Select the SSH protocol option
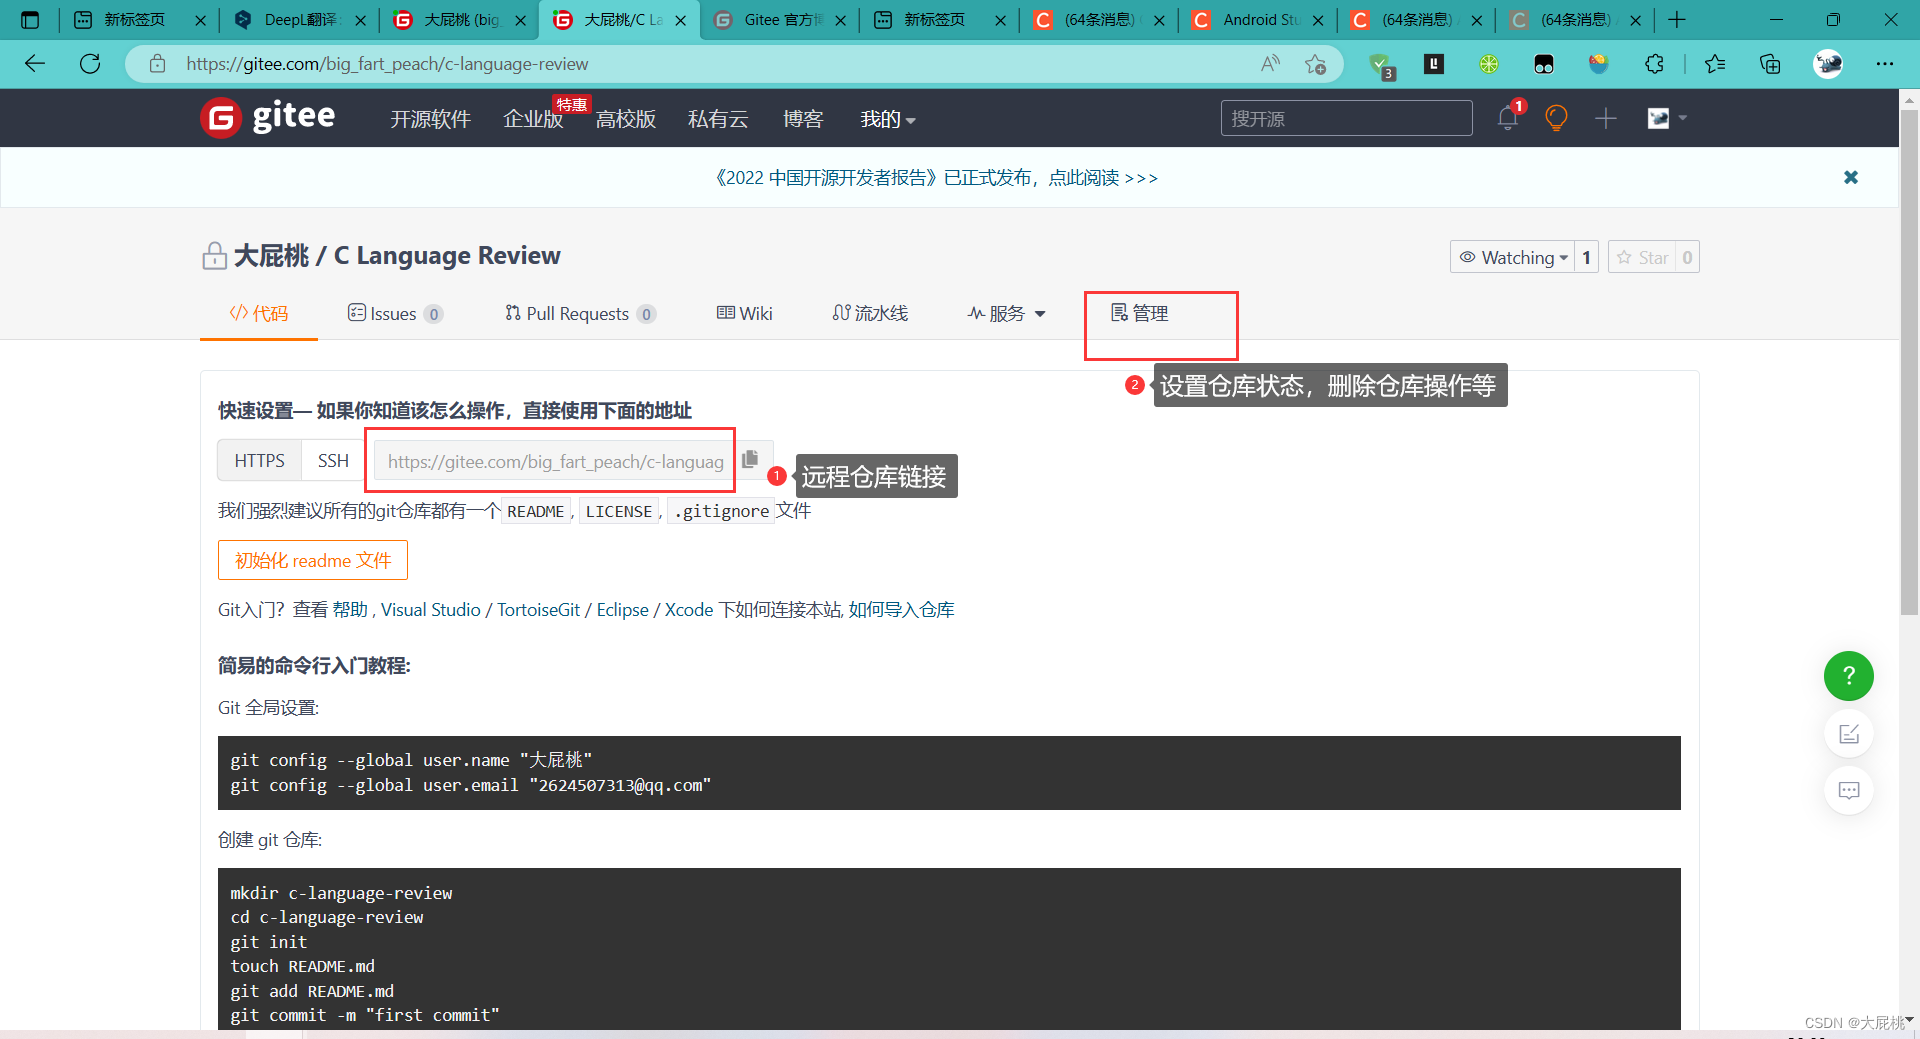The width and height of the screenshot is (1920, 1039). click(x=333, y=460)
